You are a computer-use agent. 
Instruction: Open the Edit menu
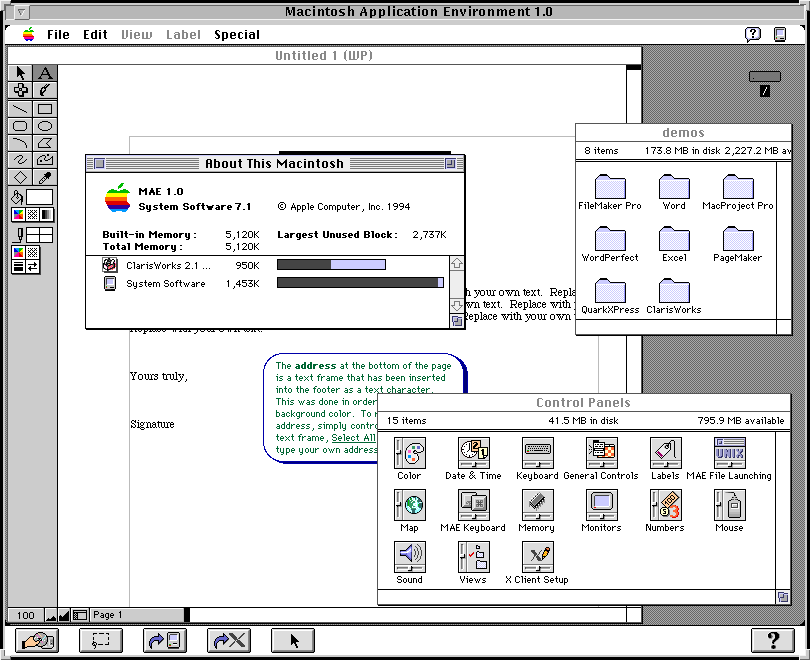click(95, 35)
